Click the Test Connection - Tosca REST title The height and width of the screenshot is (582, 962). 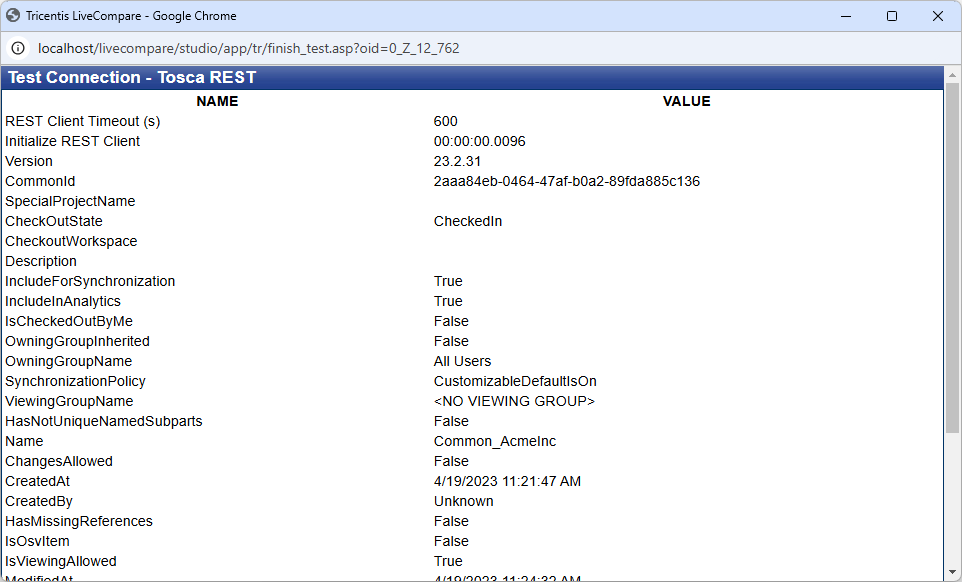pos(132,77)
